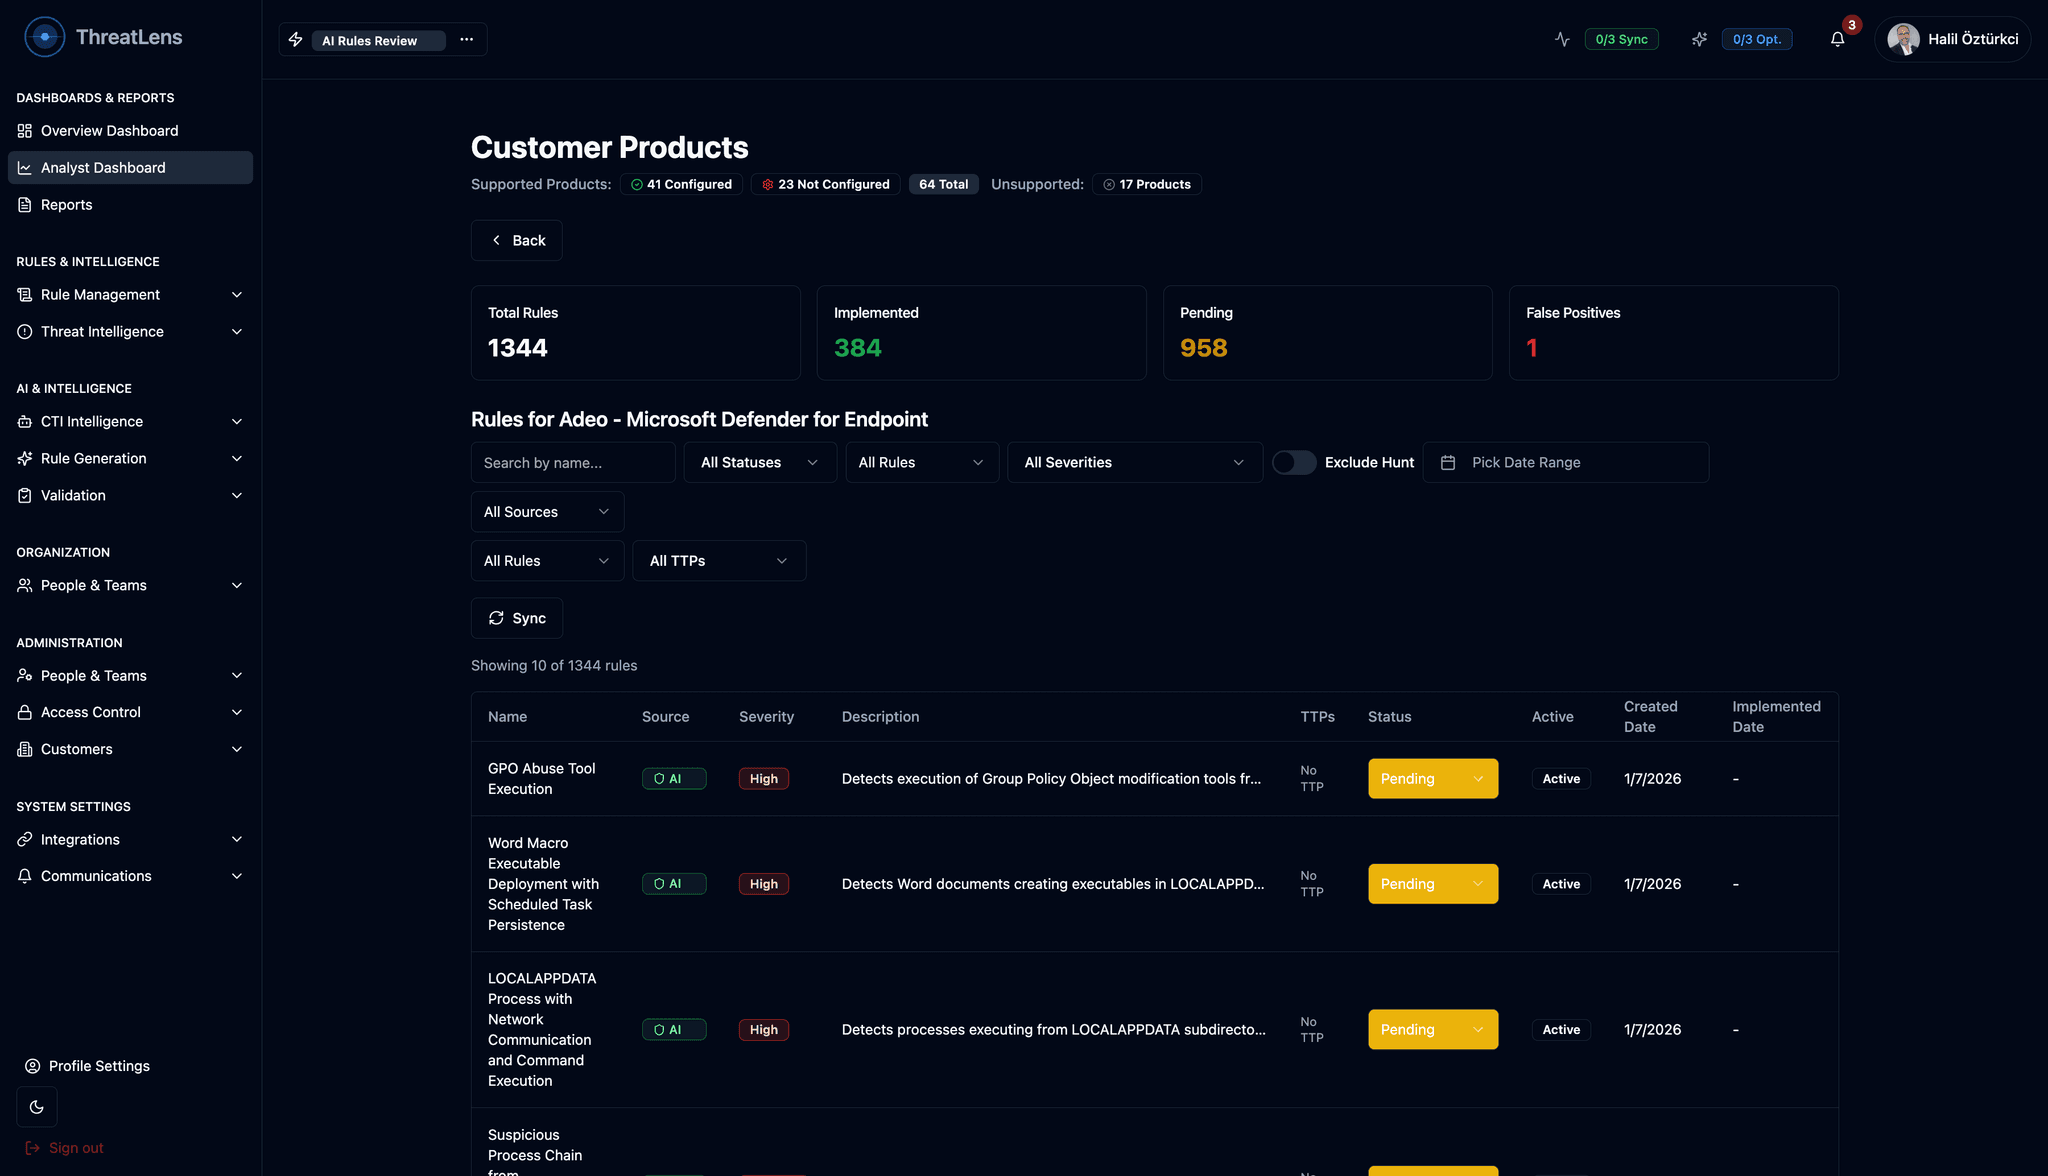Image resolution: width=2048 pixels, height=1176 pixels.
Task: Click the Profile Settings user icon
Action: [33, 1066]
